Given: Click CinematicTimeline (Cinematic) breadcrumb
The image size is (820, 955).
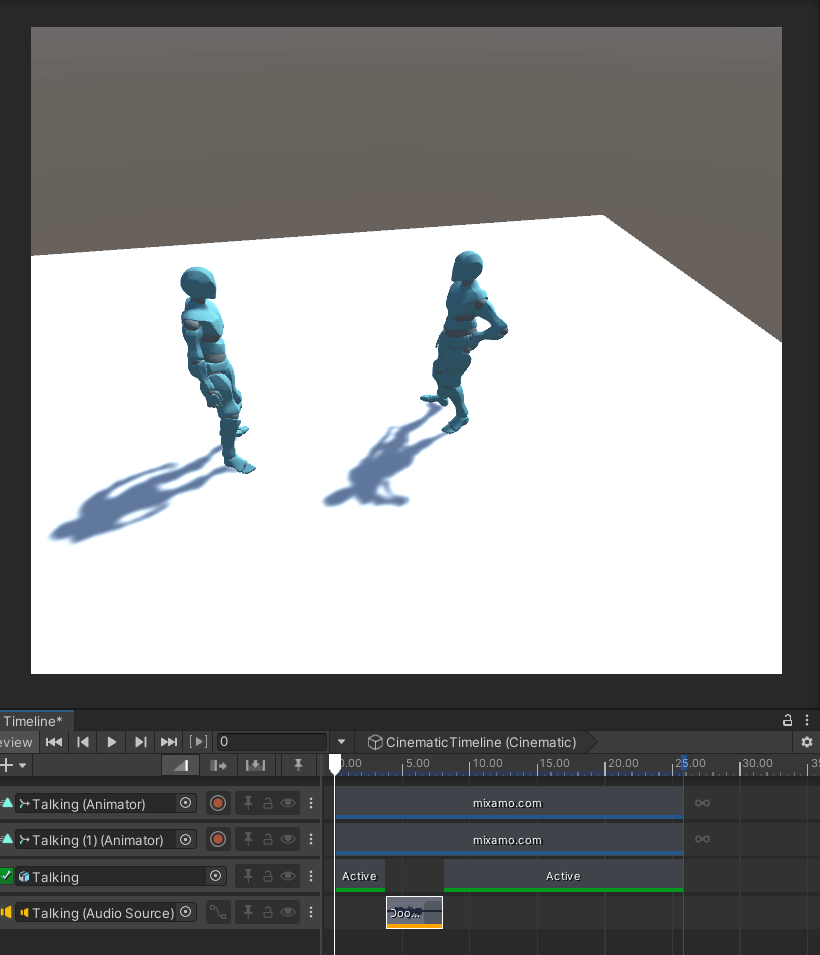Looking at the screenshot, I should pos(472,742).
